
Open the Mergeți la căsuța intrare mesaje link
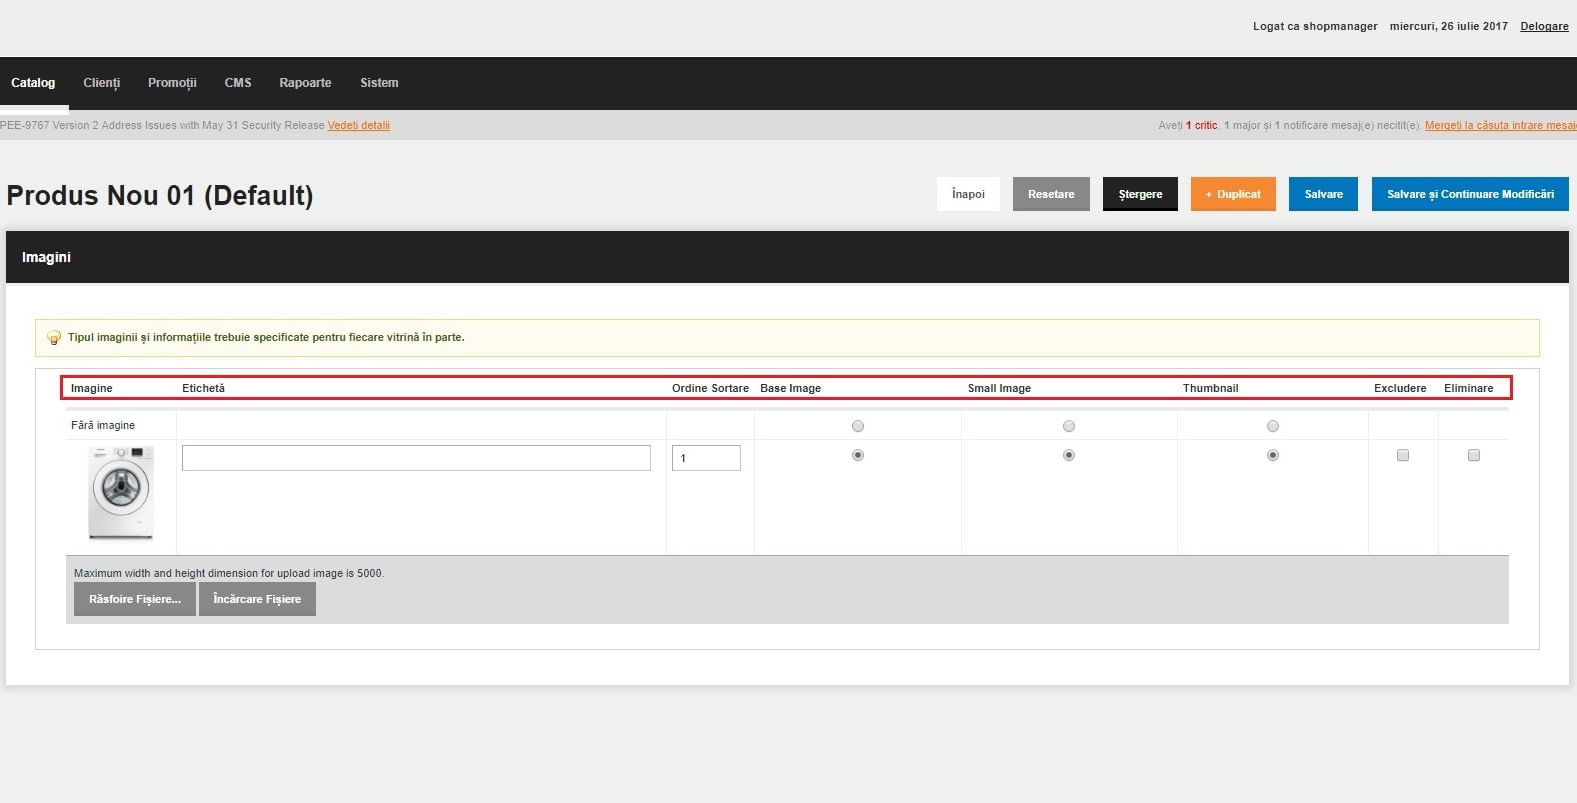tap(1501, 126)
